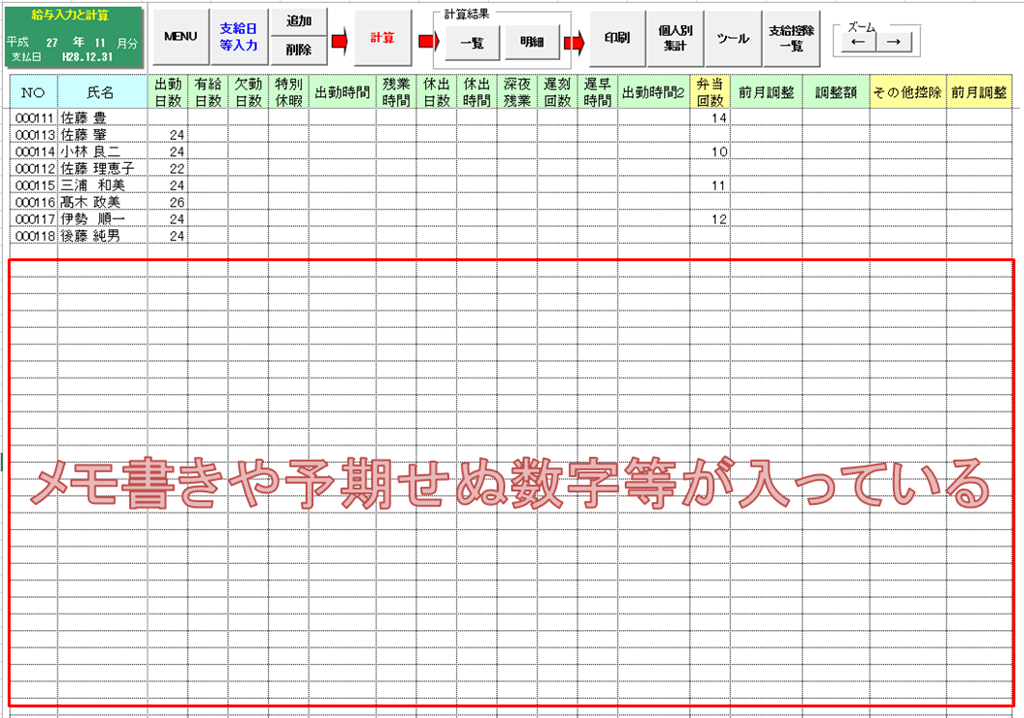Screen dimensions: 1024x718
Task: Open 個人別集計
Action: (674, 38)
